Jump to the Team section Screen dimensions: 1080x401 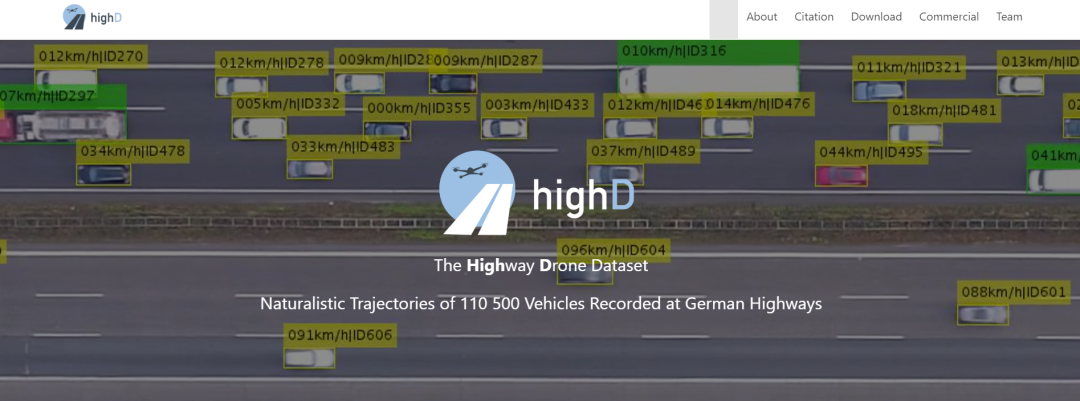1009,17
